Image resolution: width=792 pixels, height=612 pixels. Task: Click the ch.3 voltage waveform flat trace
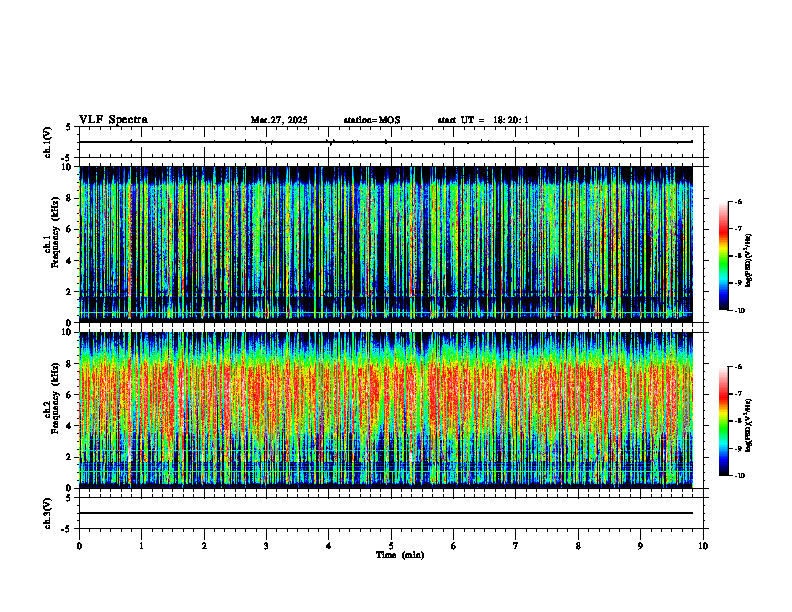386,513
